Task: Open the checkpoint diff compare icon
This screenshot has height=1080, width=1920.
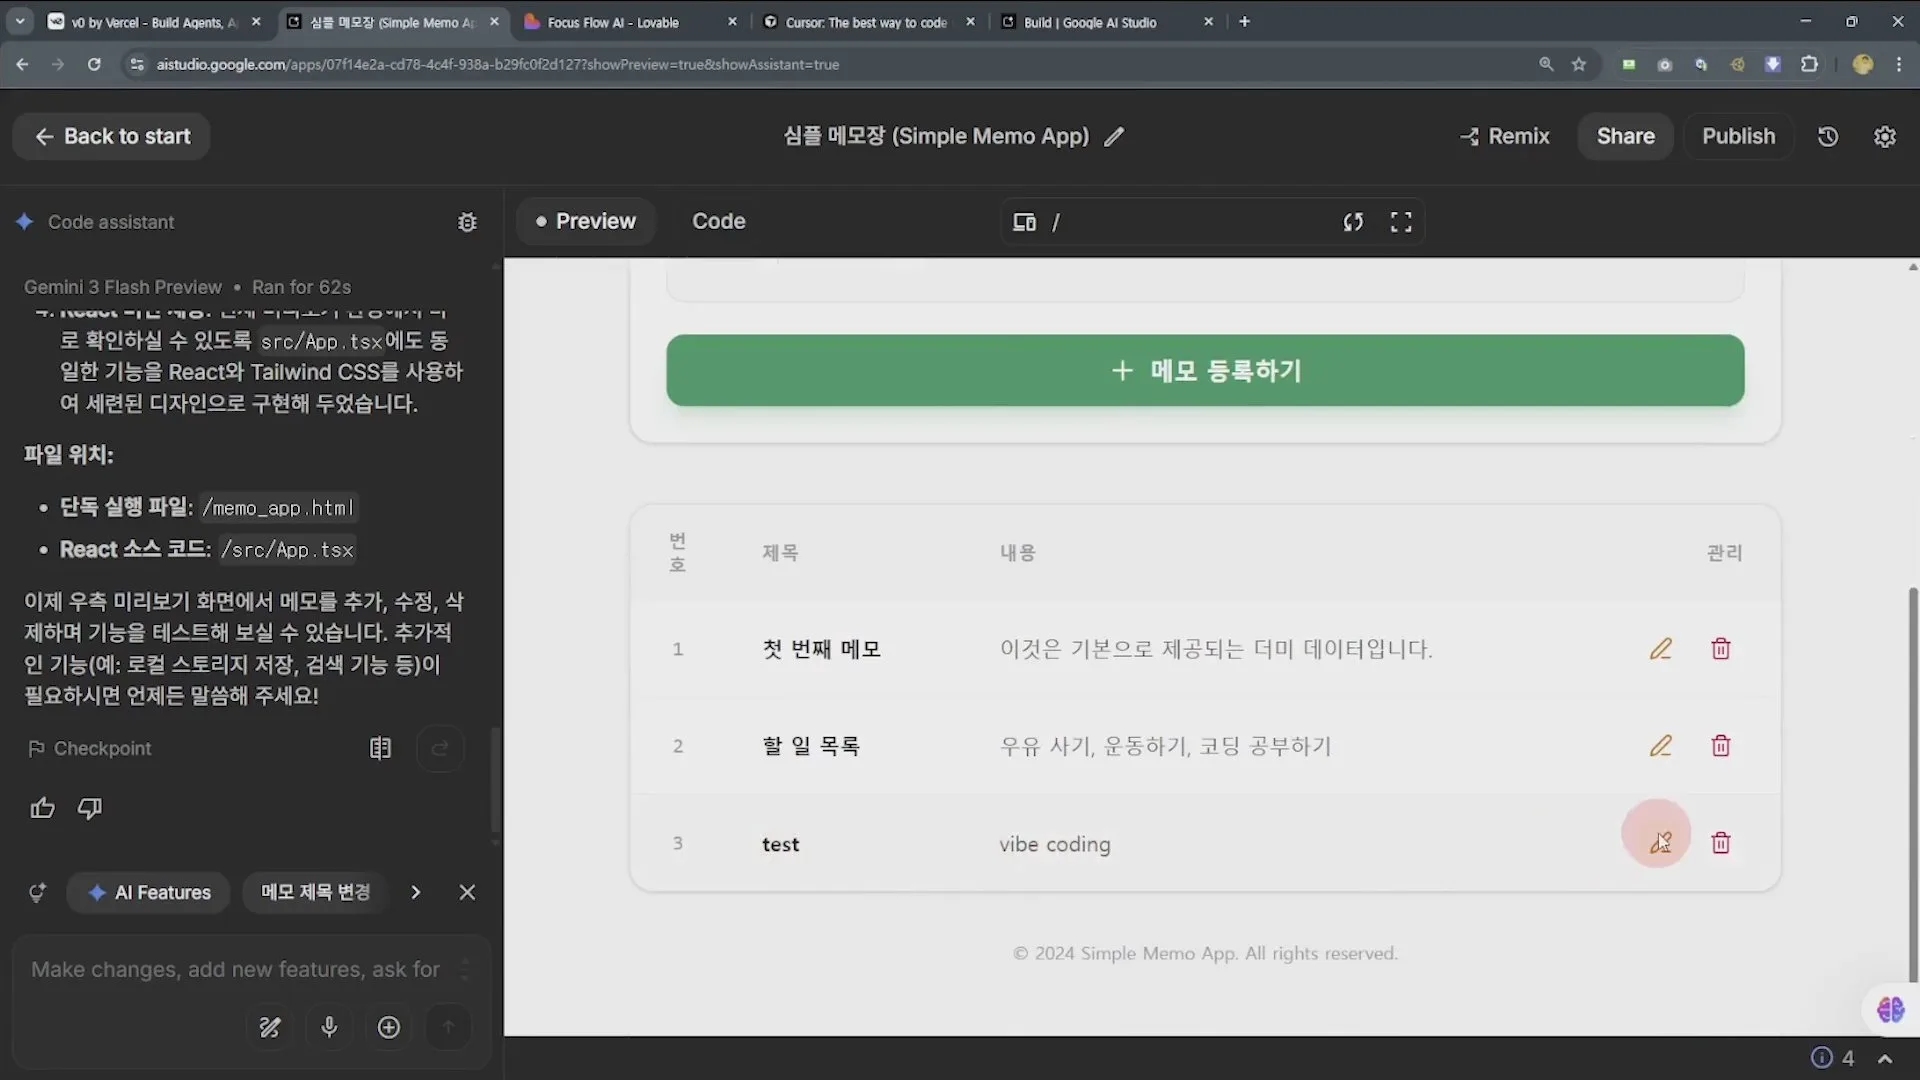Action: (380, 748)
